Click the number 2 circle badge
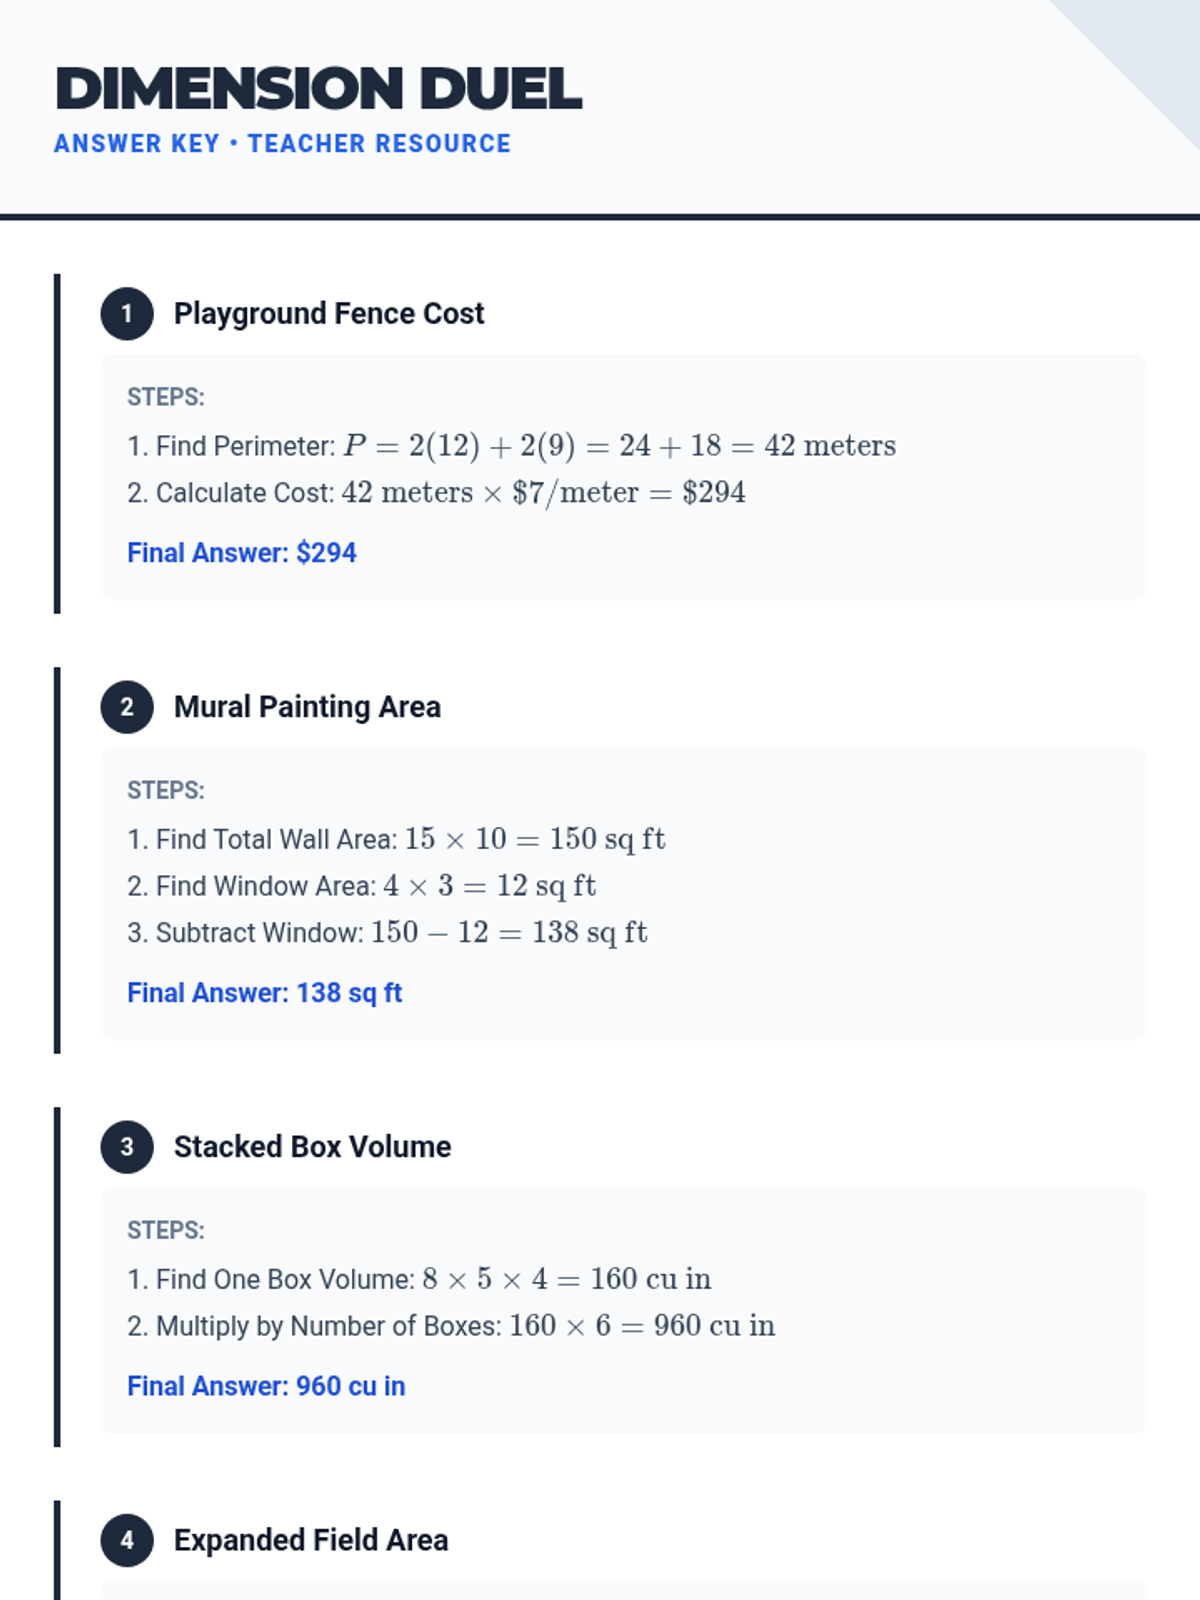The height and width of the screenshot is (1600, 1200). click(x=127, y=707)
